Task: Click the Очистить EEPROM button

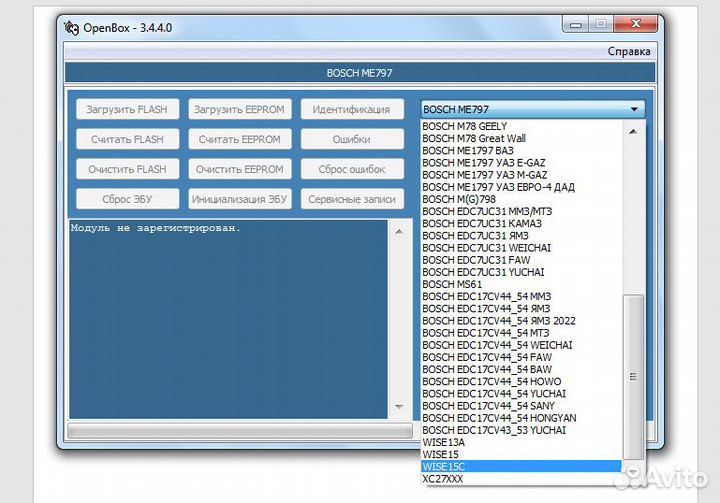Action: click(240, 169)
